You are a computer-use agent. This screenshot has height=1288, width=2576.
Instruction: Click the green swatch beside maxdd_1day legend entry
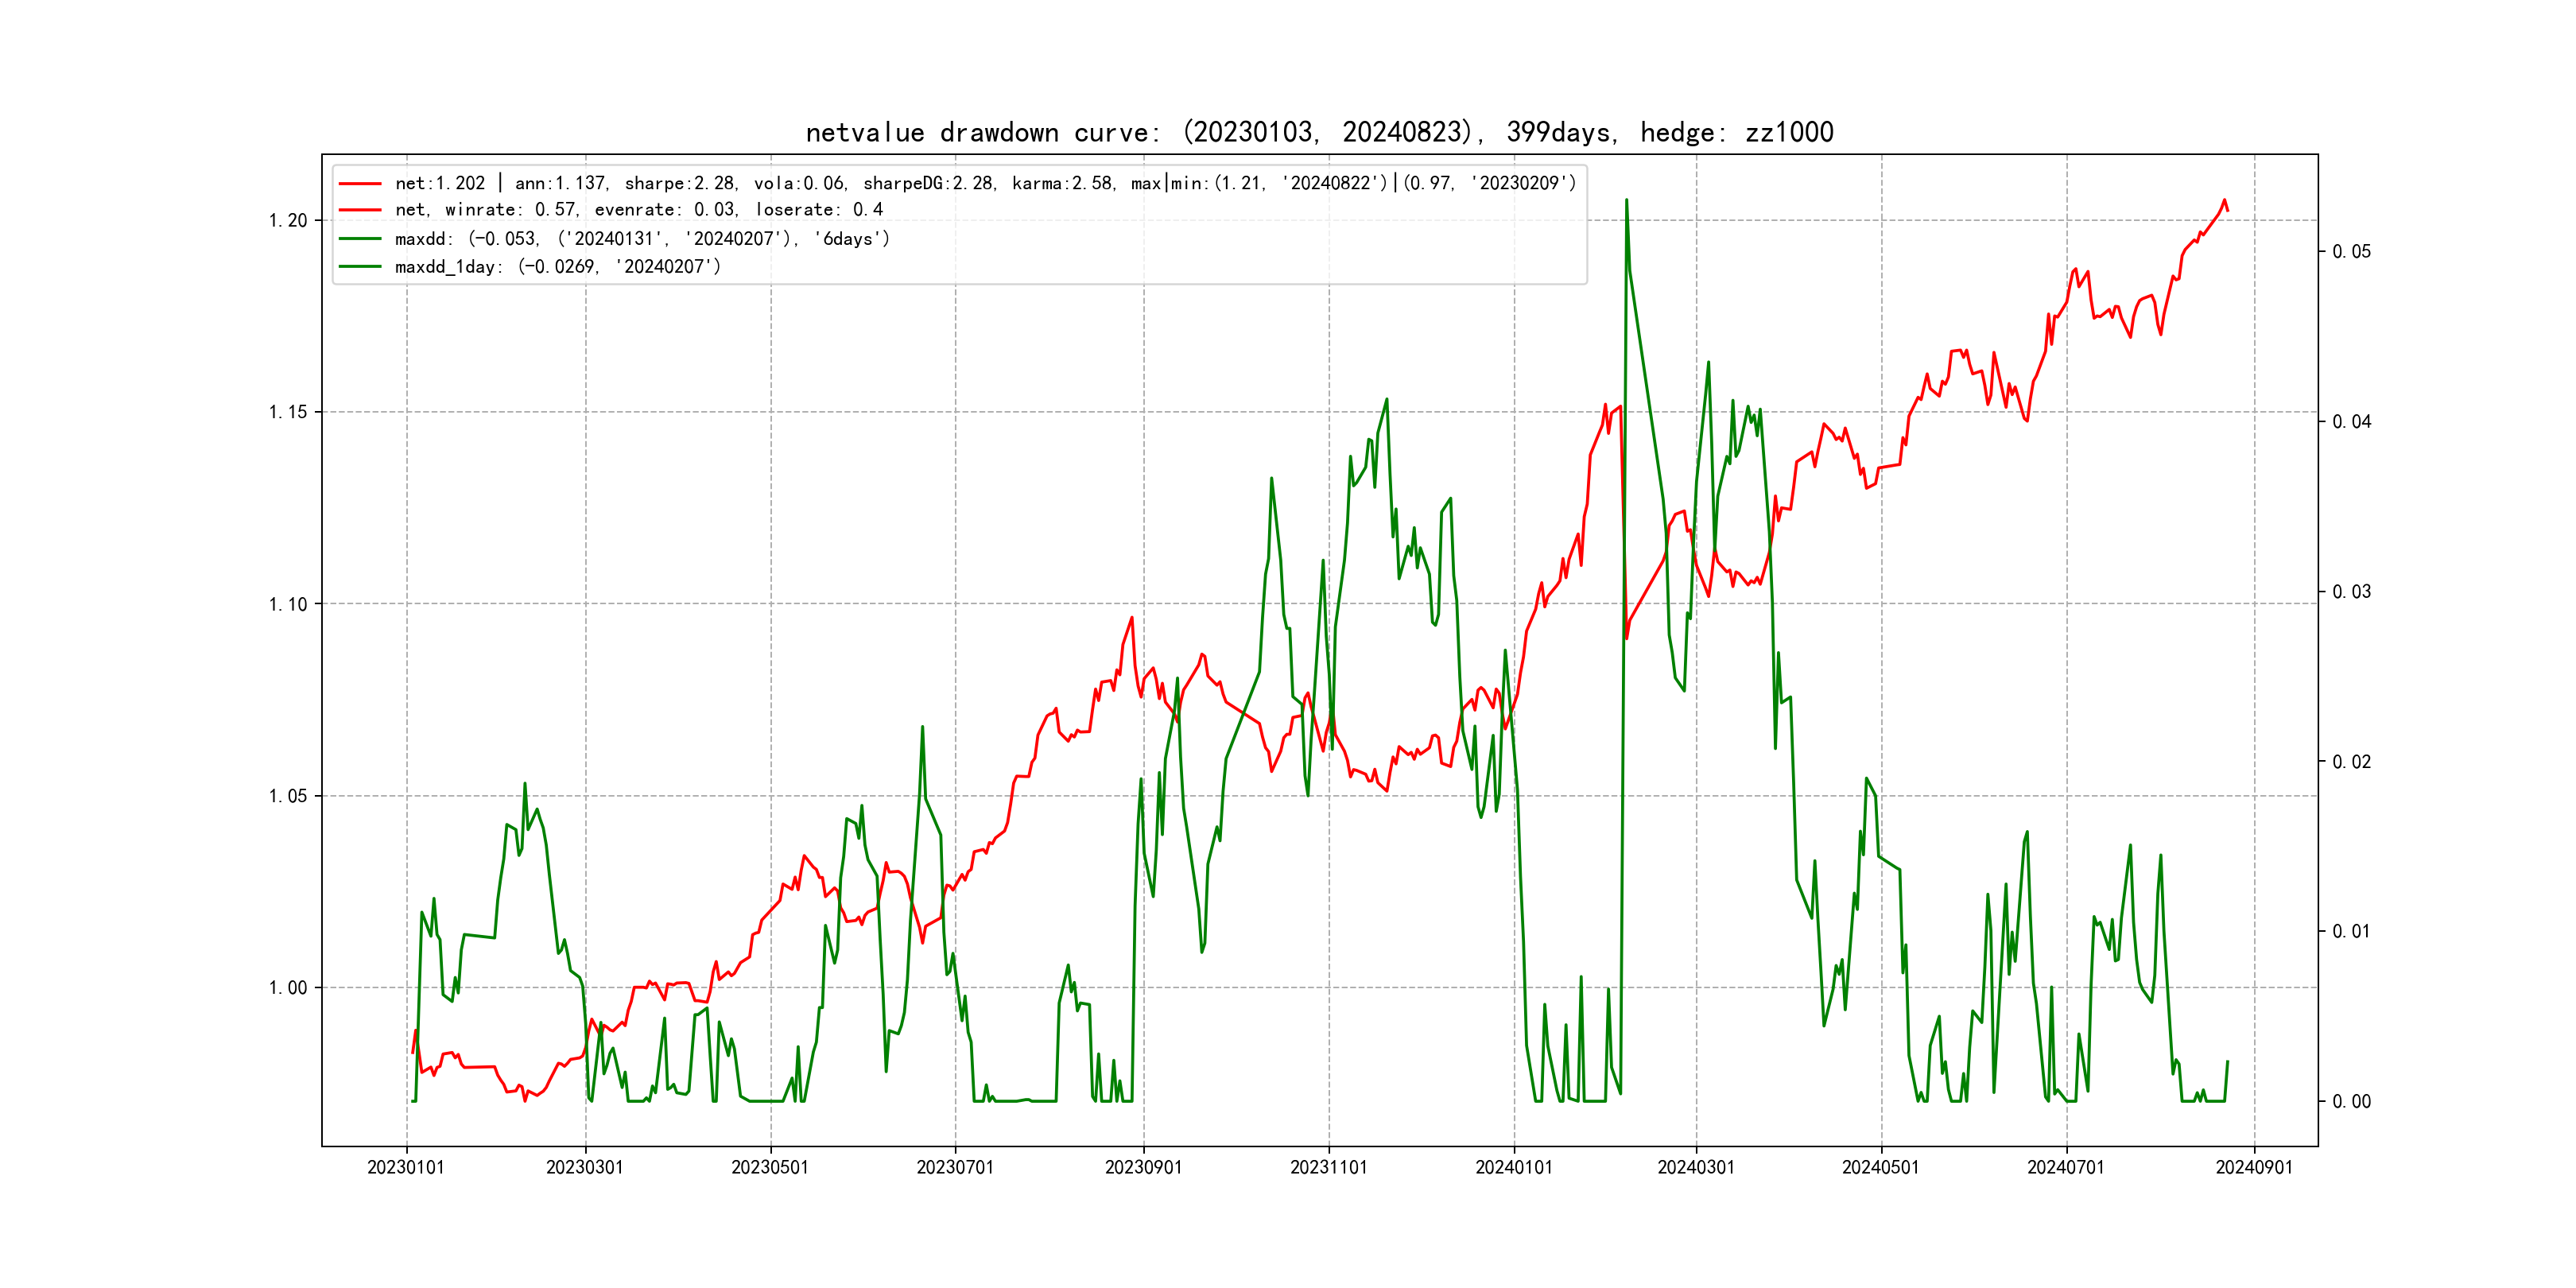pyautogui.click(x=360, y=267)
